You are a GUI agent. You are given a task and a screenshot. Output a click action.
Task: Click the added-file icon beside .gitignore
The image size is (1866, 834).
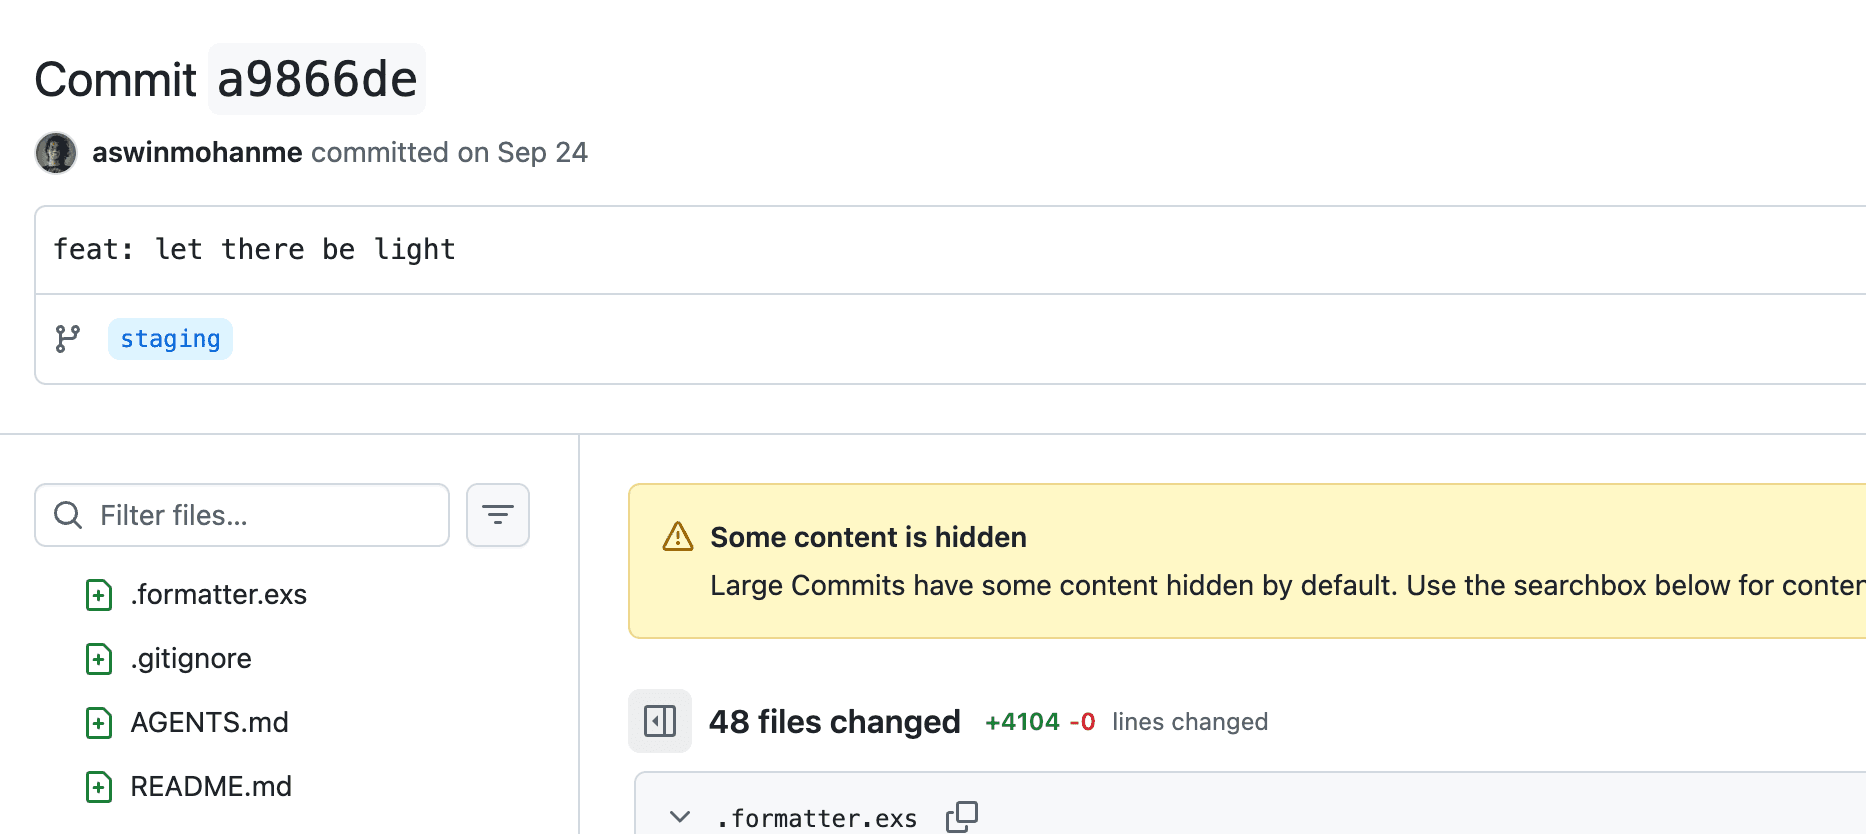coord(99,659)
